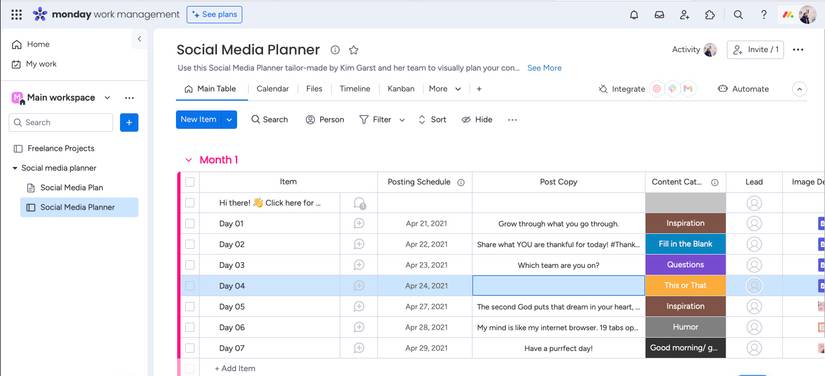Assign lead person for Day 05

tap(754, 307)
